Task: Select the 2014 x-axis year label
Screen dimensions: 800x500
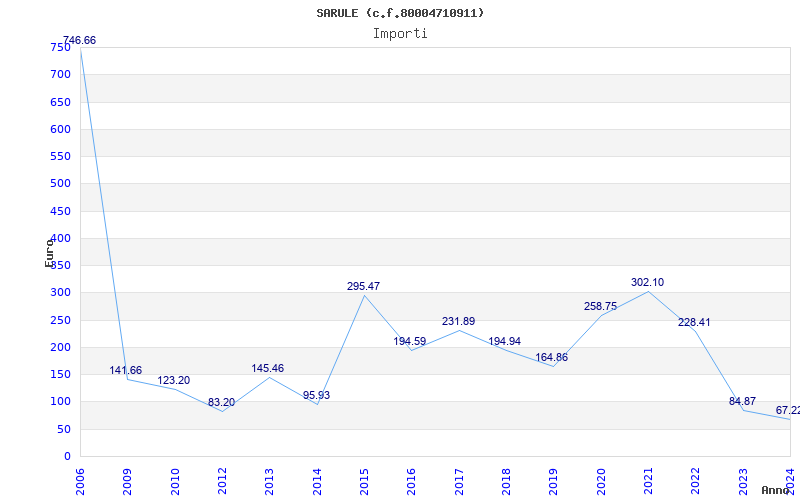Action: [317, 482]
